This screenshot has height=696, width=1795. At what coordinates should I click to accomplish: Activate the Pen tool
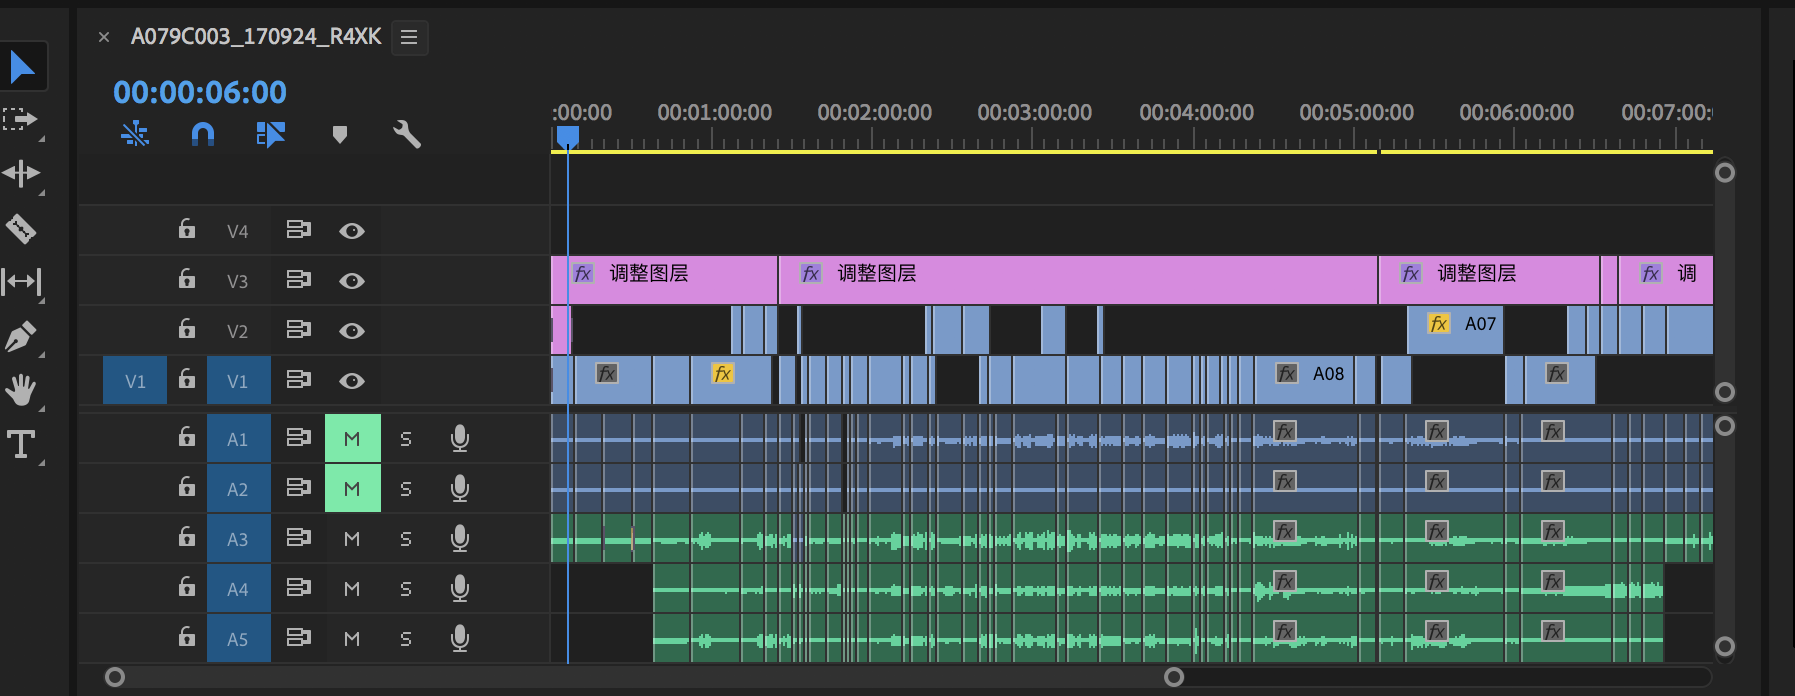(x=21, y=336)
